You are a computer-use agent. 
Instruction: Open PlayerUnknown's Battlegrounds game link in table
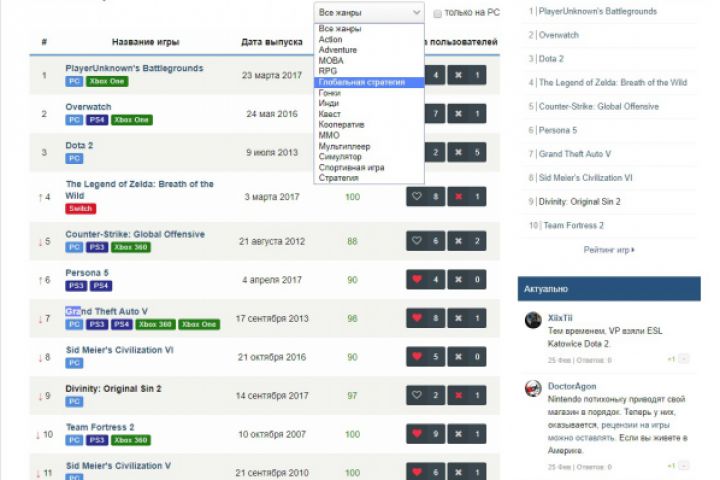(134, 68)
